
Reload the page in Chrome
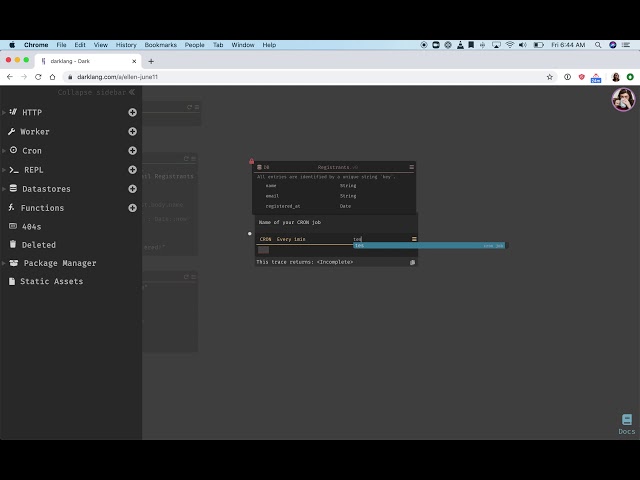click(38, 77)
